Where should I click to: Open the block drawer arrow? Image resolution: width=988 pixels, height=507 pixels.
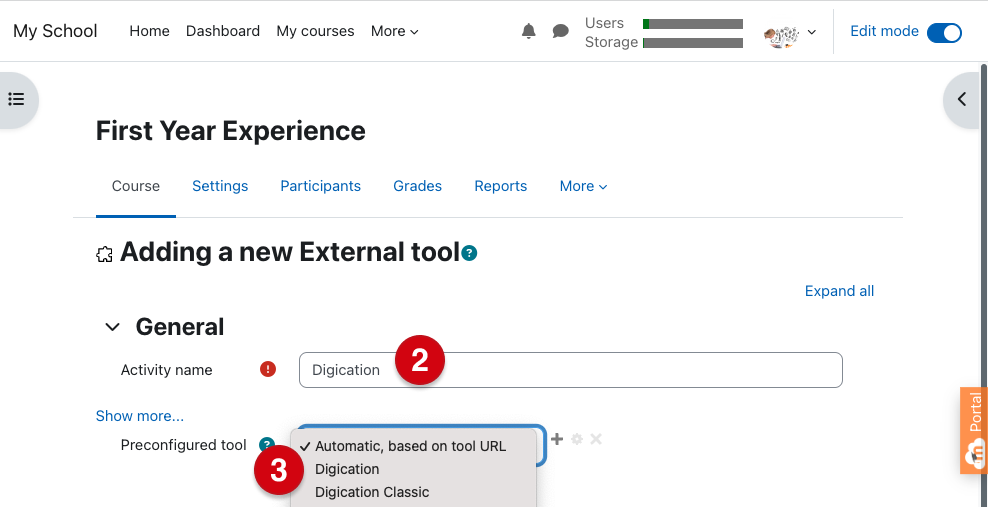point(962,100)
